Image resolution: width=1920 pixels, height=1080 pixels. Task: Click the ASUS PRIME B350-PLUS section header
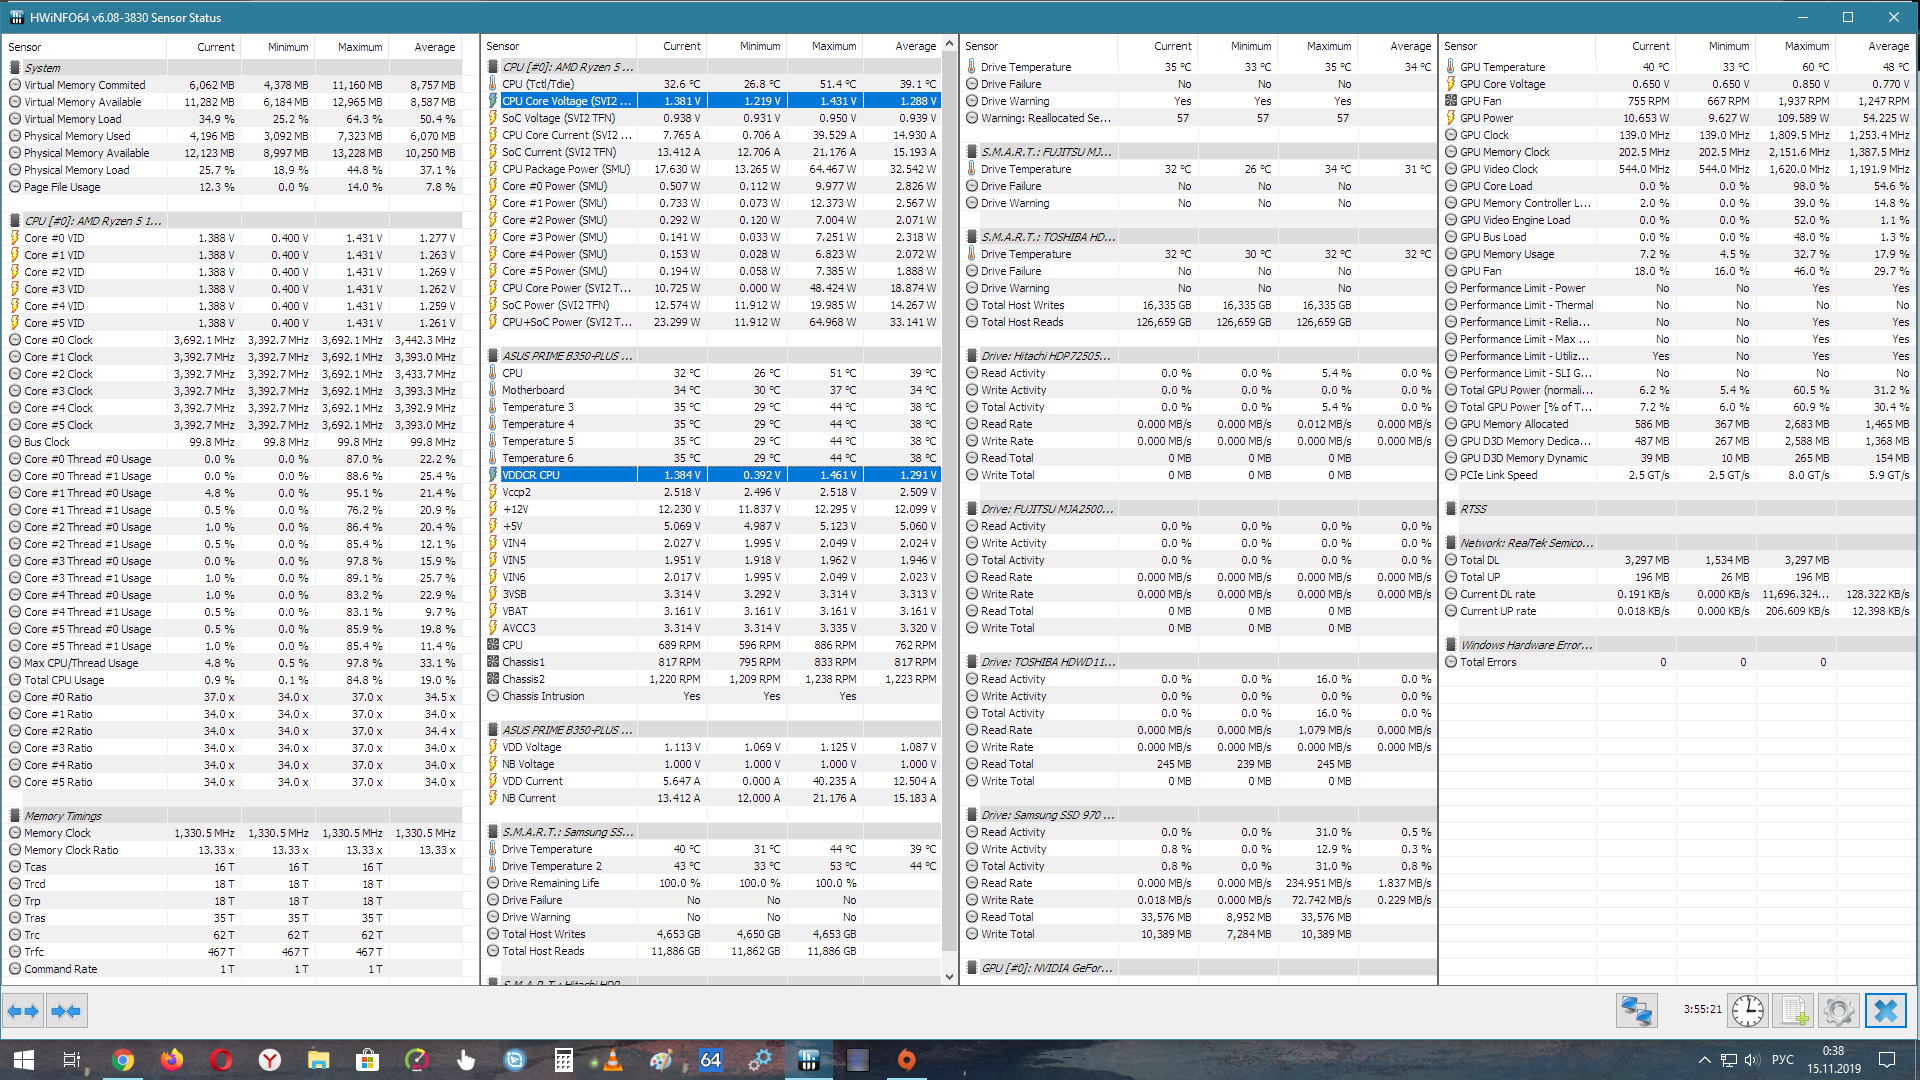tap(566, 356)
